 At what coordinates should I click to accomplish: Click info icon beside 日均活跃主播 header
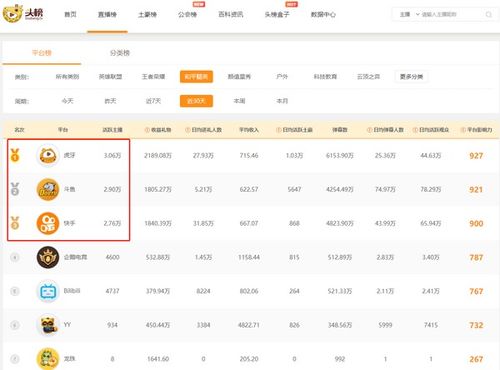[x=278, y=130]
